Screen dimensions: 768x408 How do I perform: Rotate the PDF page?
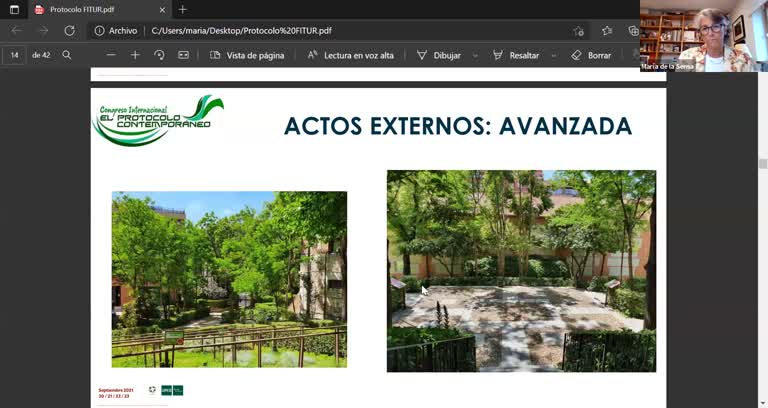point(159,55)
